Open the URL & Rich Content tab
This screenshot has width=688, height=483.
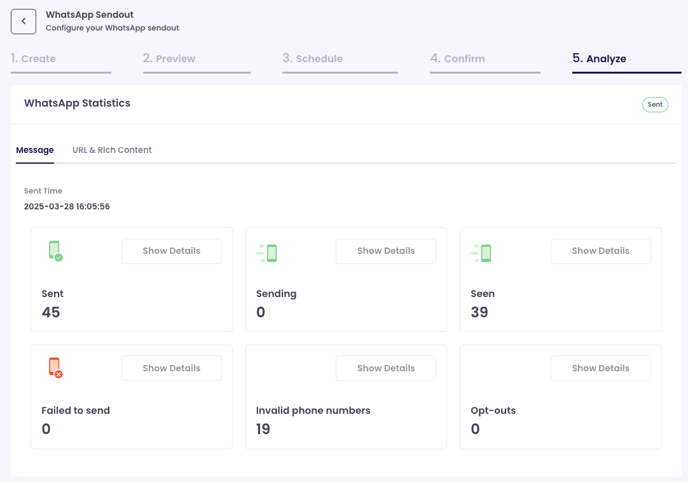tap(112, 150)
